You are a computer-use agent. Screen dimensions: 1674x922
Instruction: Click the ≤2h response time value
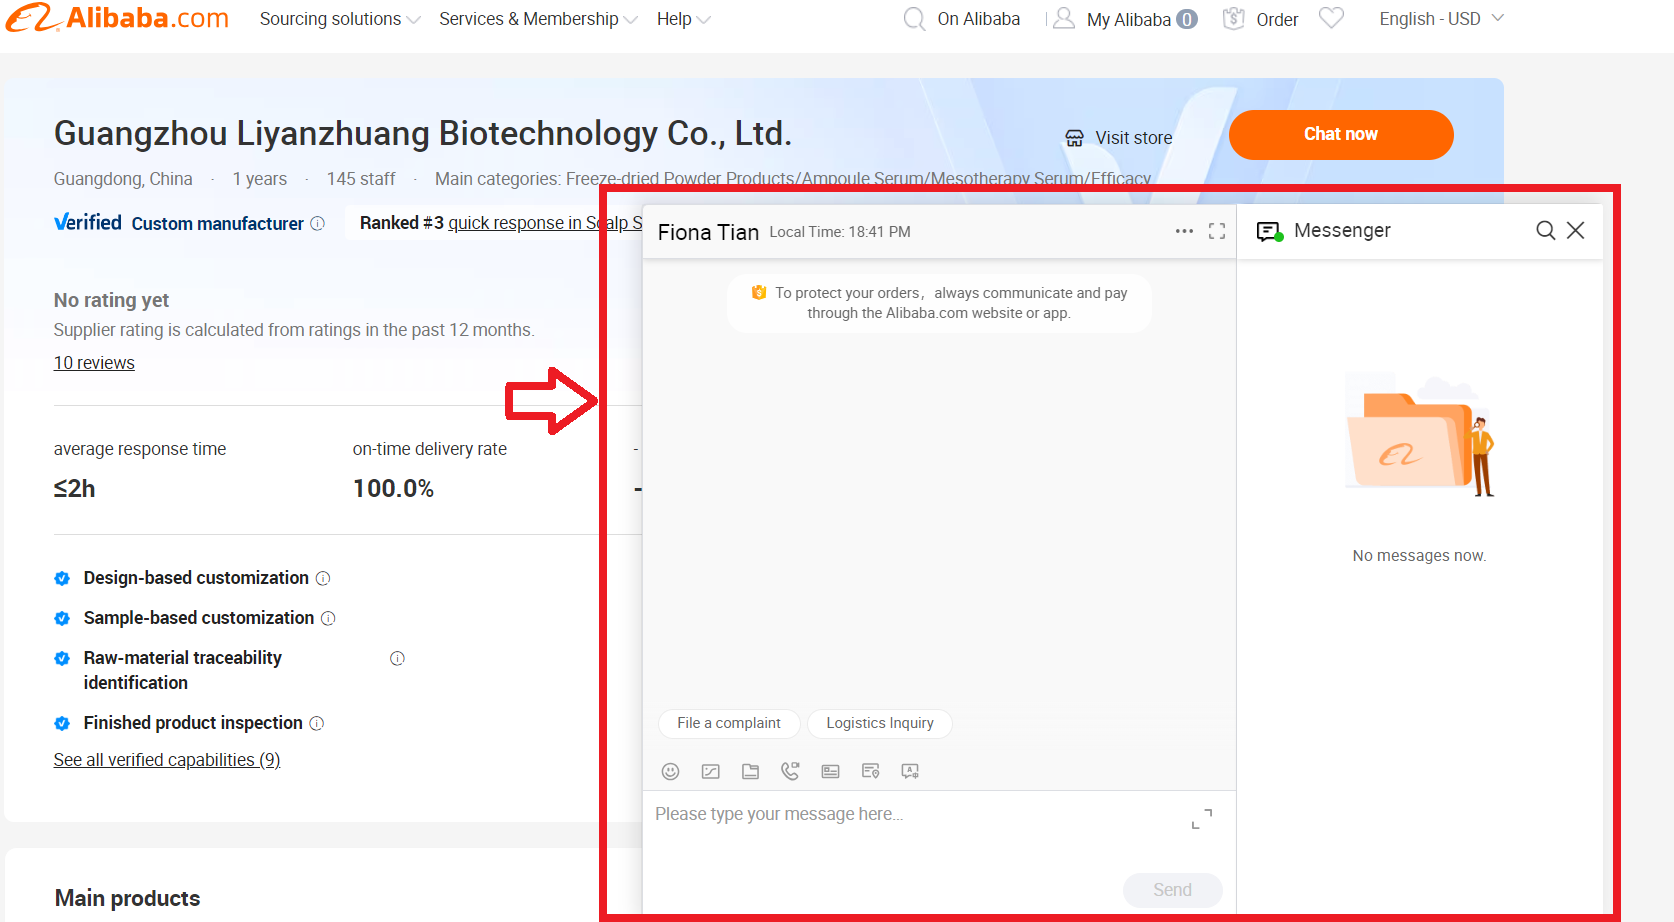[75, 488]
